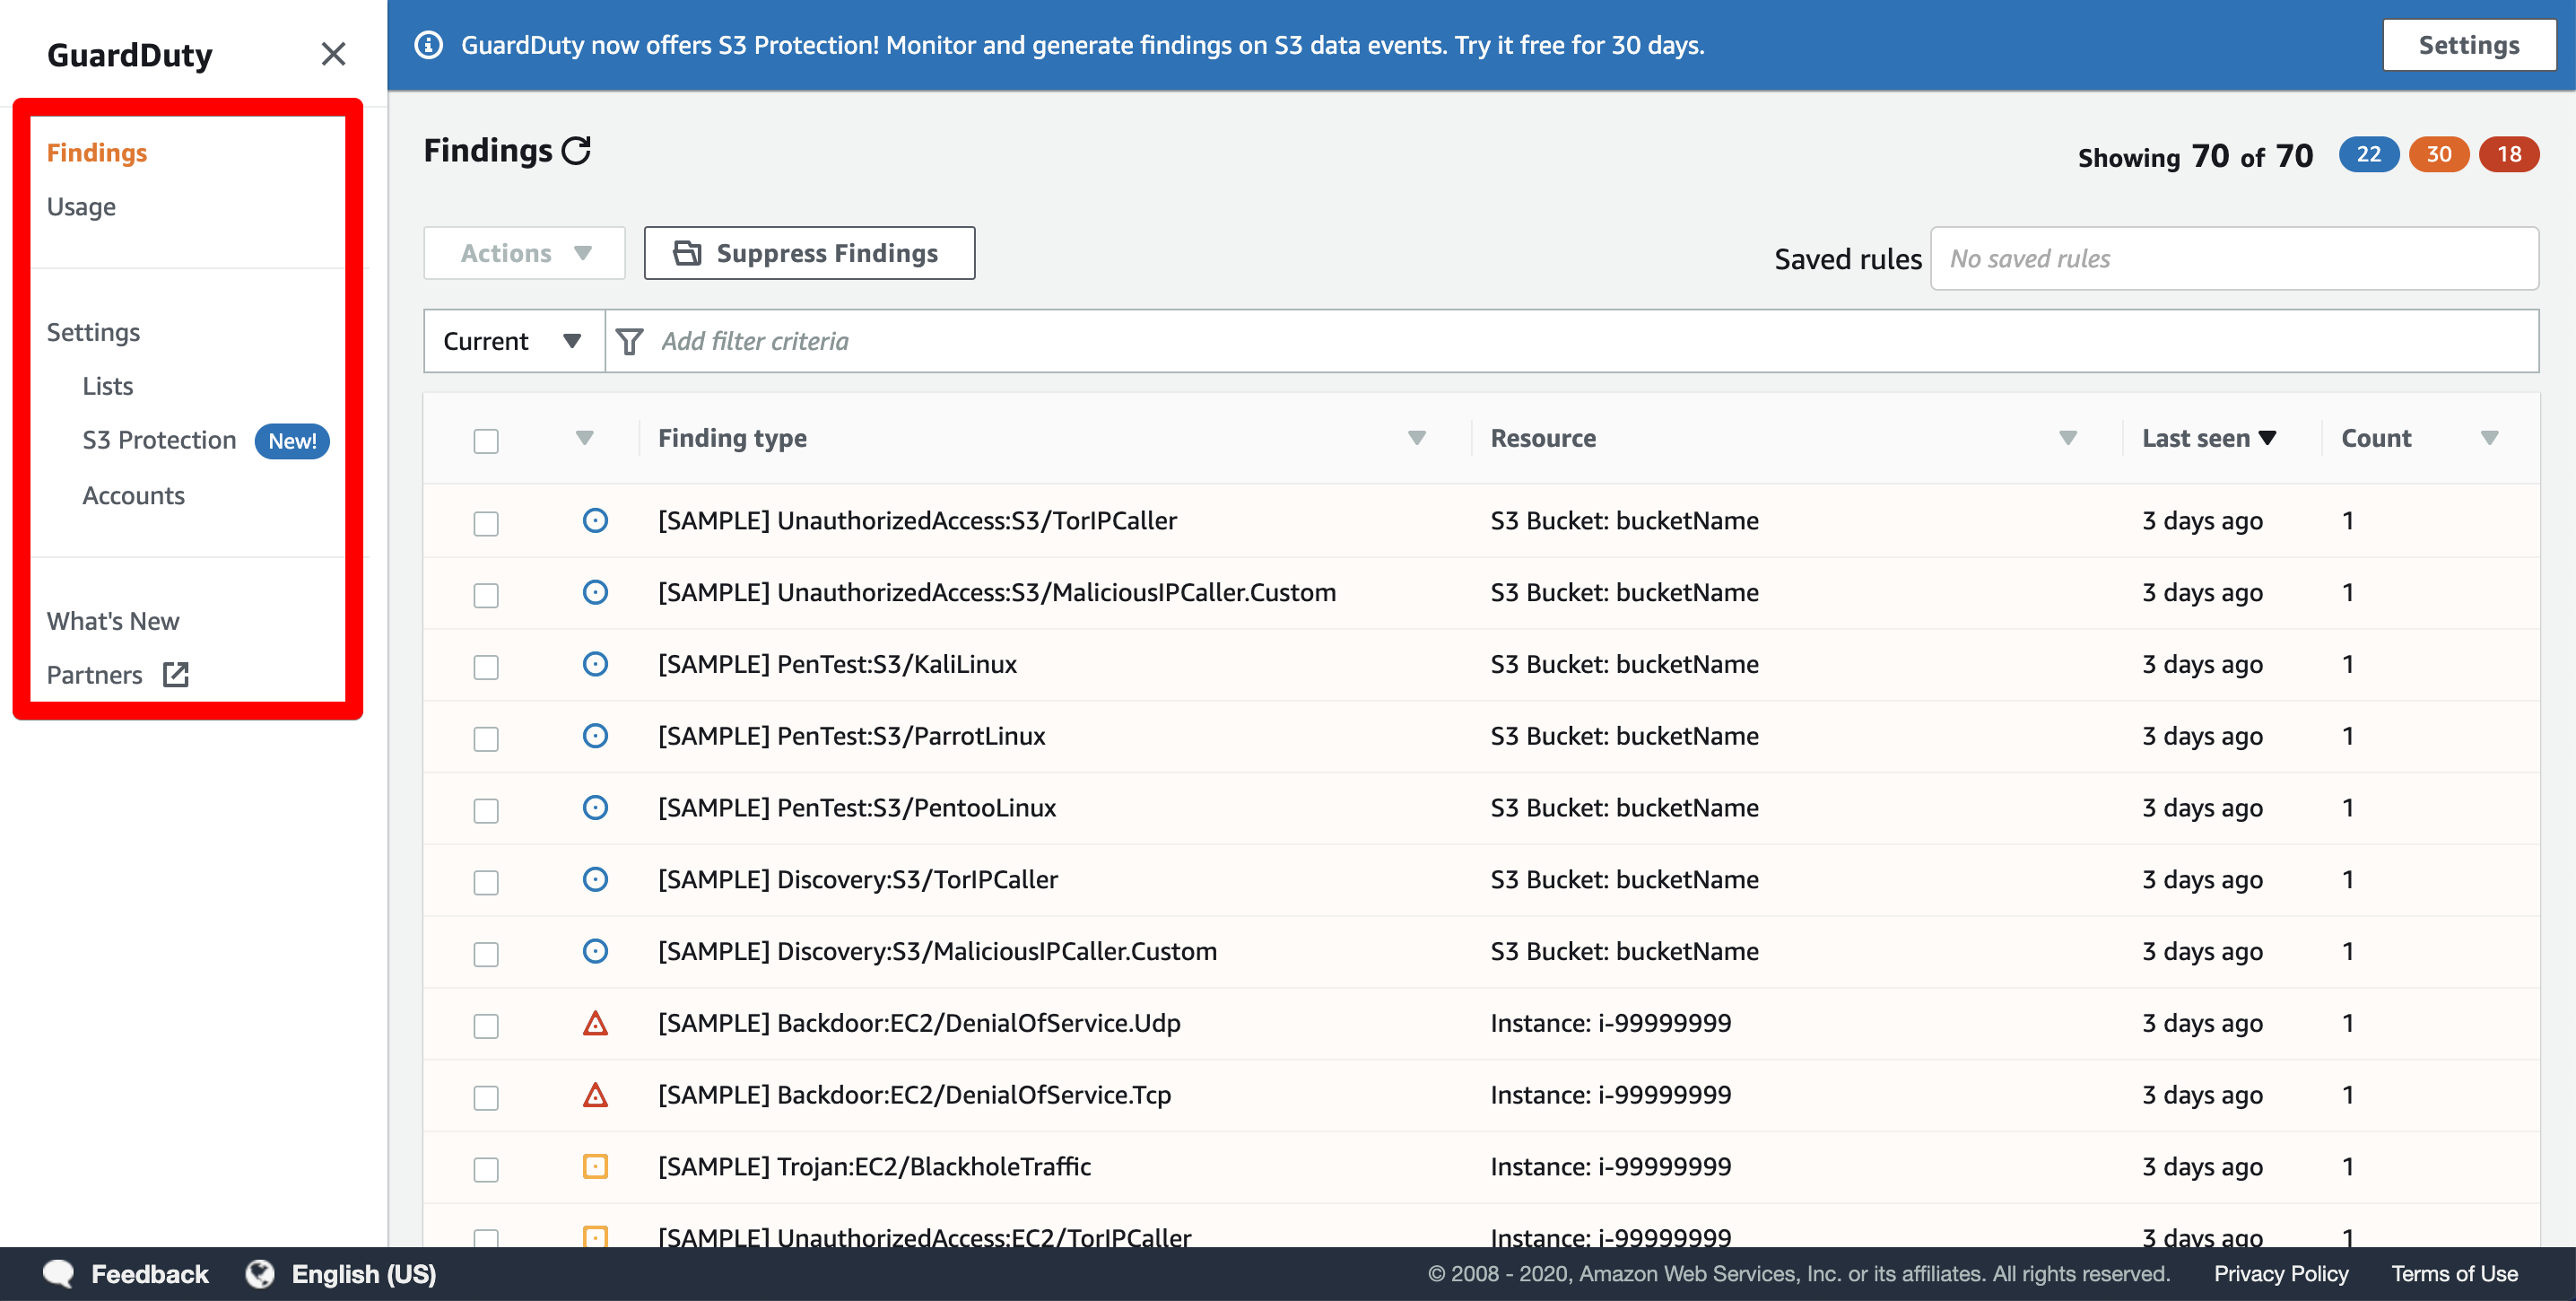Open Settings in the sidebar

[93, 332]
